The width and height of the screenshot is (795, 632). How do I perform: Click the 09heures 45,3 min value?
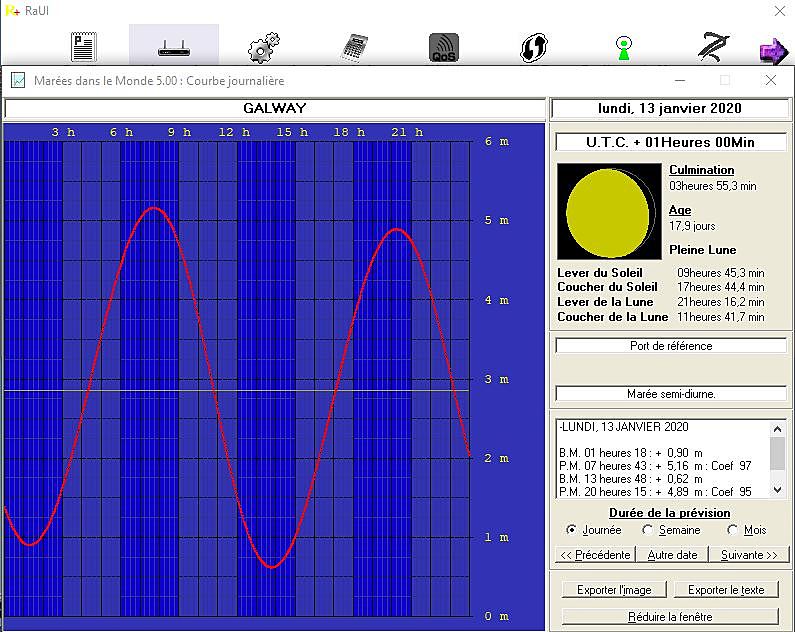pos(720,273)
